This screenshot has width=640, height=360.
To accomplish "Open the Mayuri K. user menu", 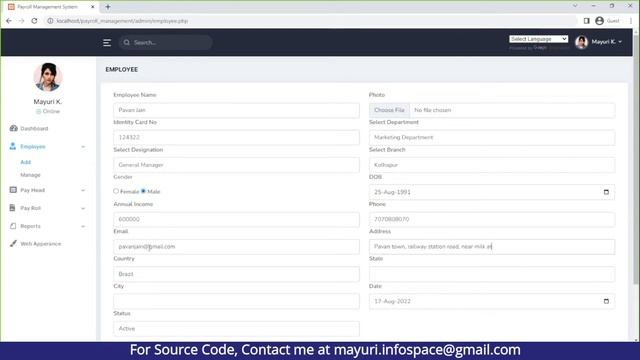I will (606, 42).
